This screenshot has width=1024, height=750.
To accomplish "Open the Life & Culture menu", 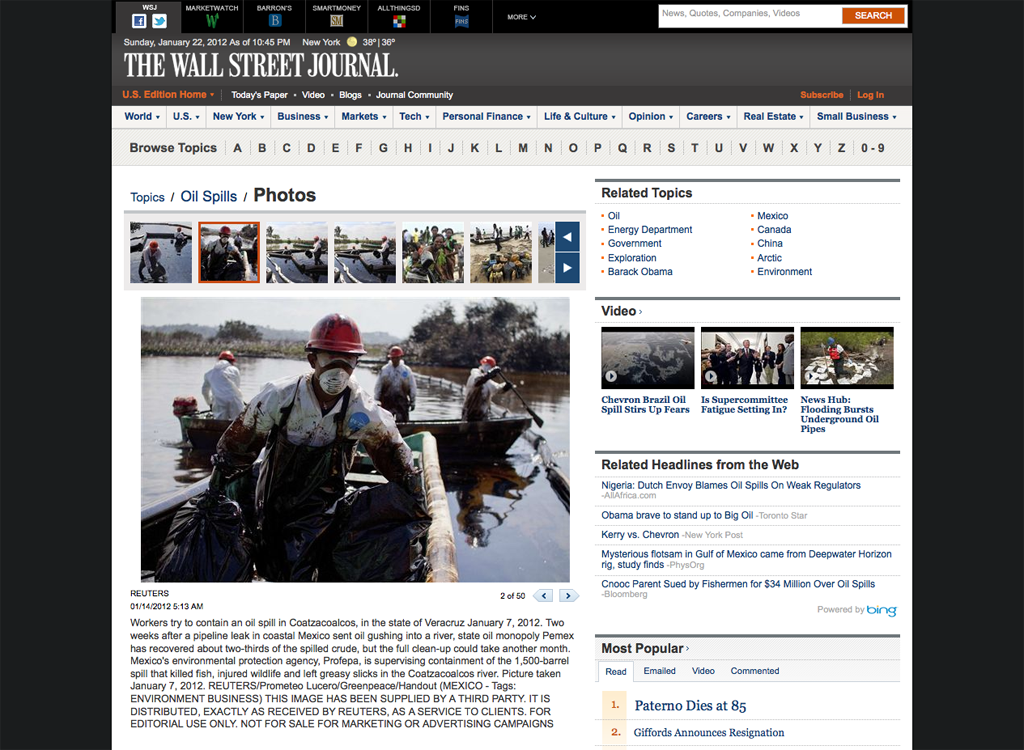I will coord(580,116).
